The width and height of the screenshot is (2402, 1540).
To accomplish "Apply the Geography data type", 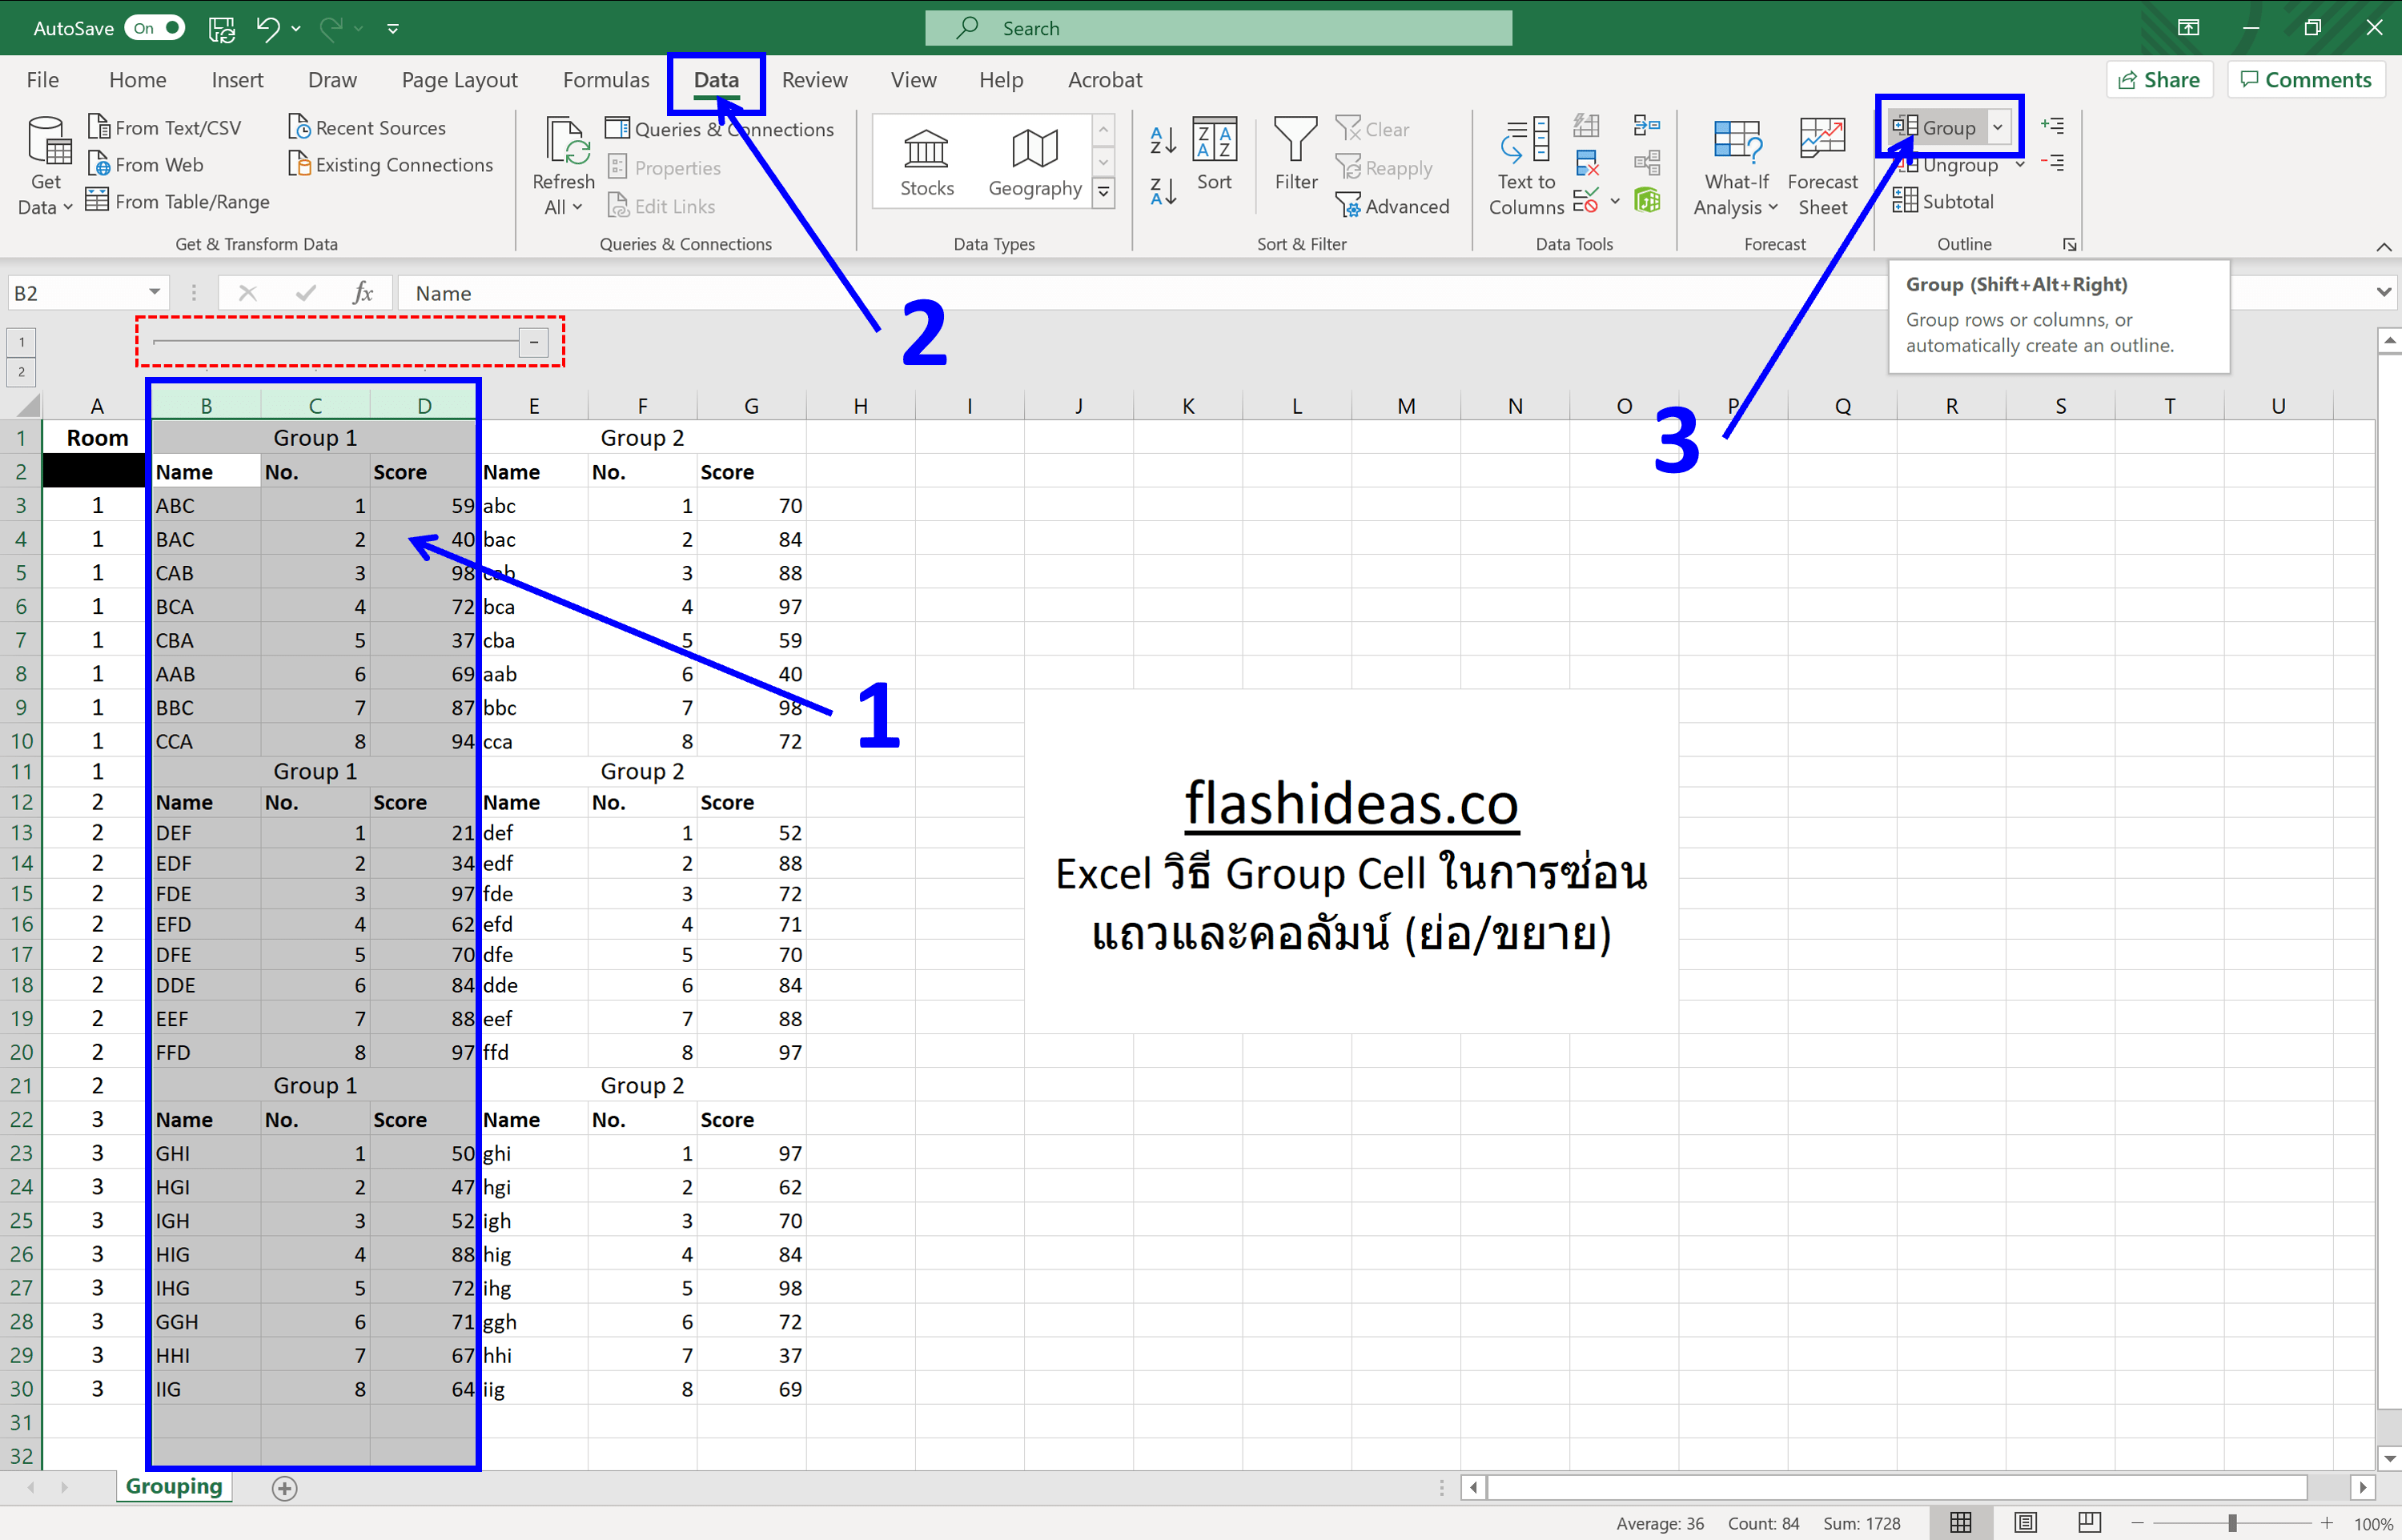I will [1034, 160].
